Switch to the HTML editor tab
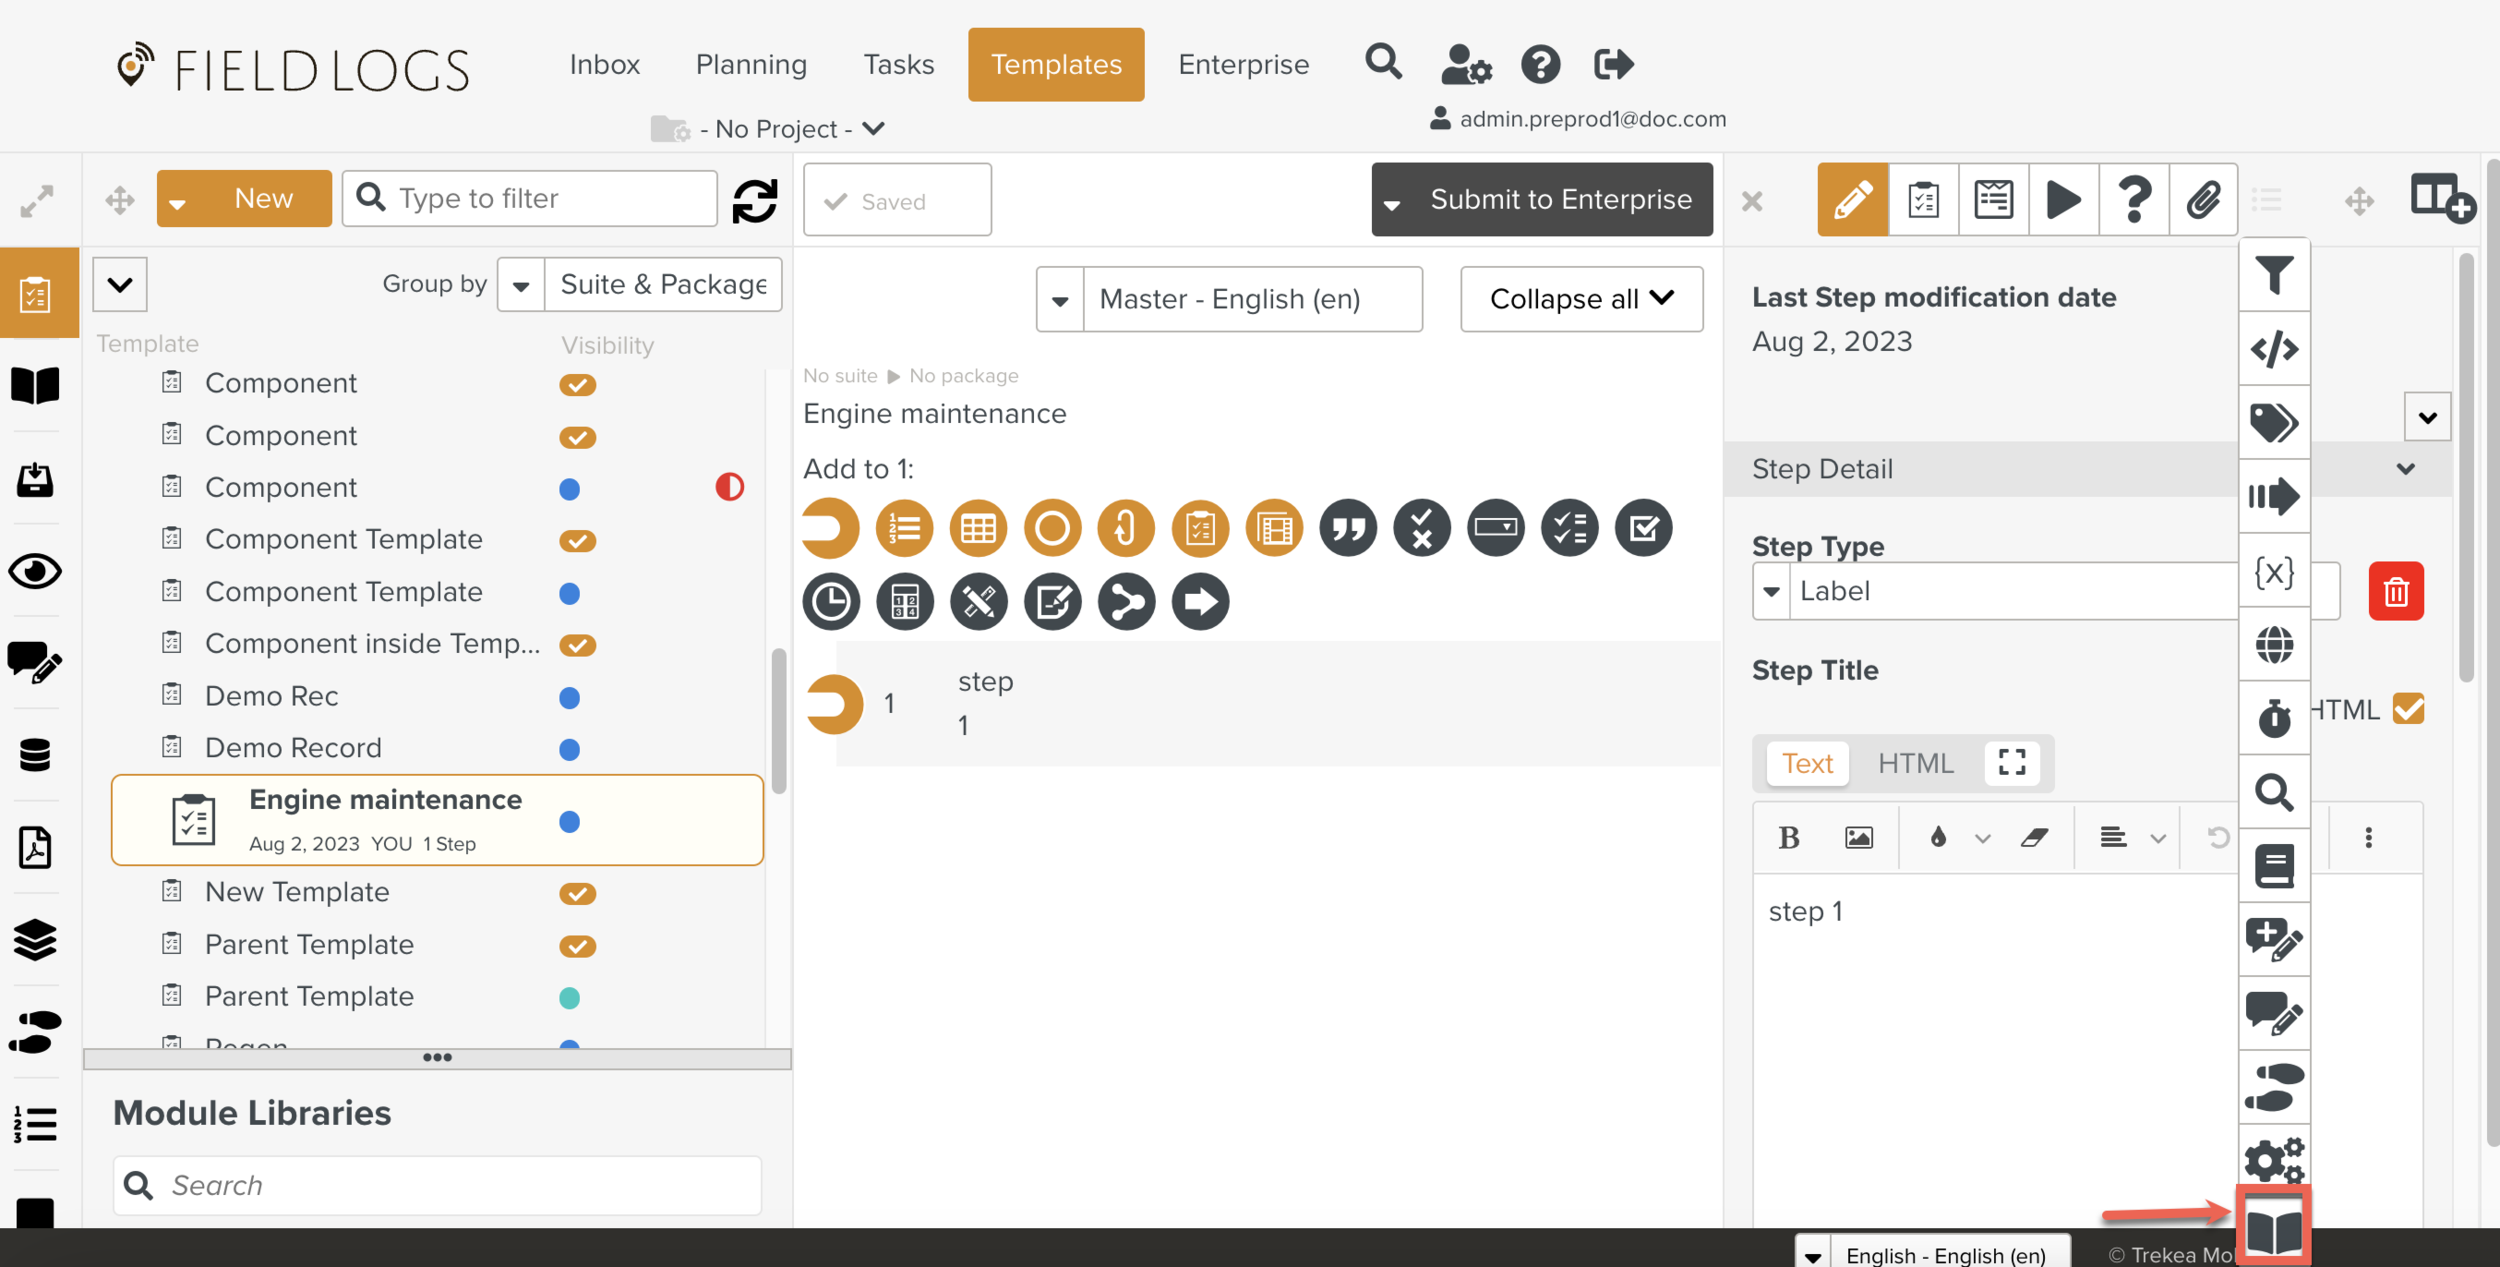This screenshot has width=2500, height=1267. point(1915,763)
